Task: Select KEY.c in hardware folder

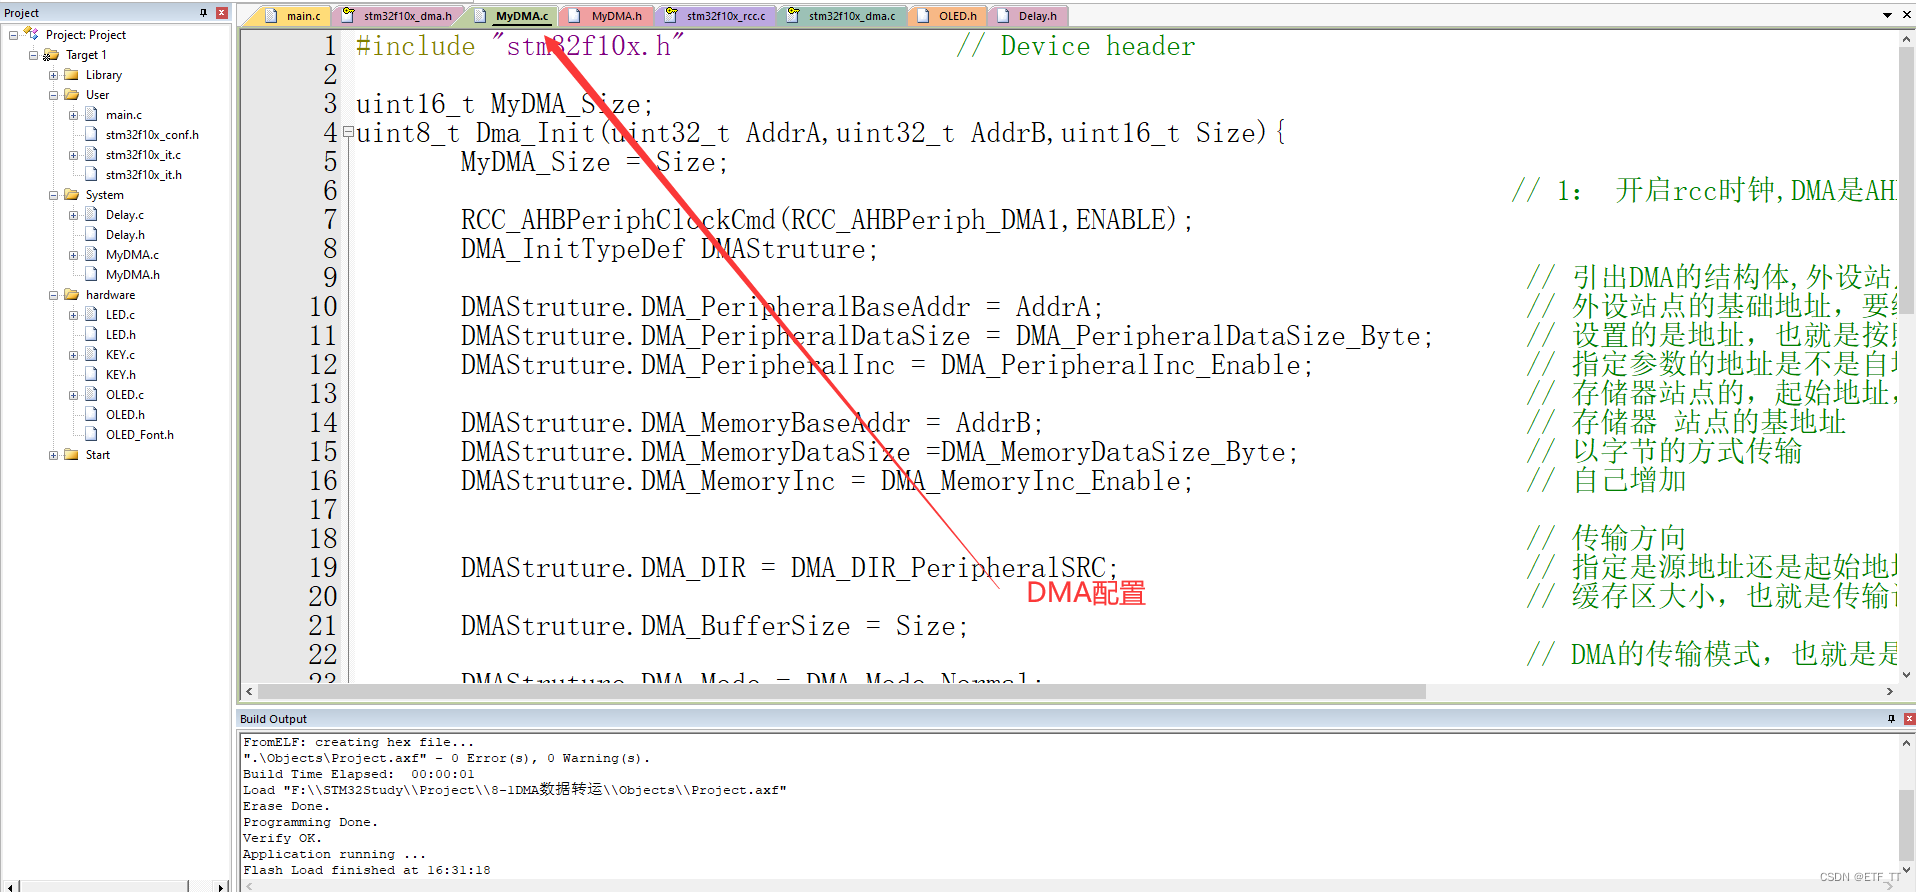Action: (x=120, y=355)
